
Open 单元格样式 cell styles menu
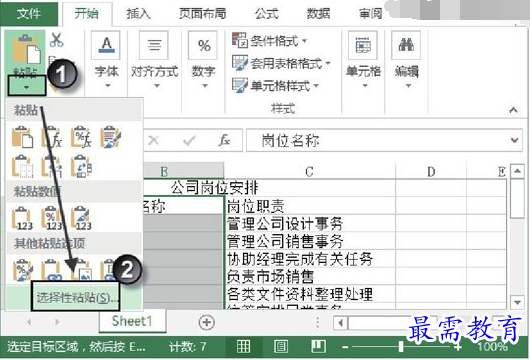(x=275, y=86)
